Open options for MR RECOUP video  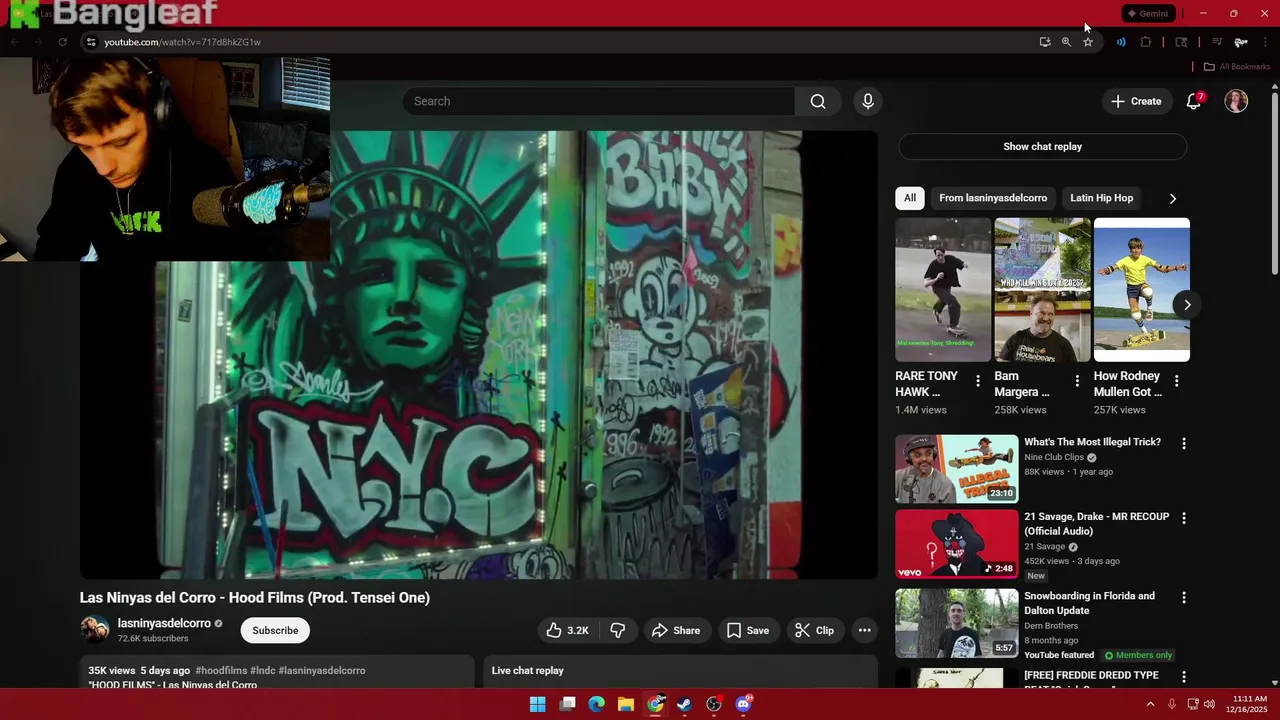[x=1184, y=518]
